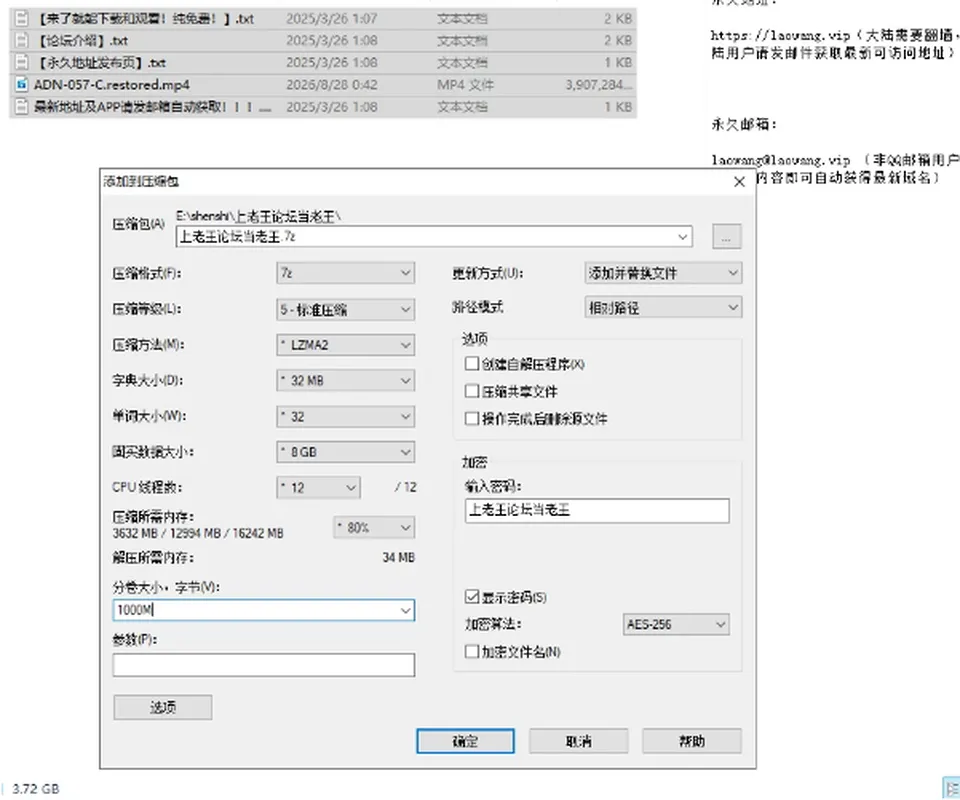Image resolution: width=960 pixels, height=800 pixels.
Task: Click the 取消 button
Action: [579, 741]
